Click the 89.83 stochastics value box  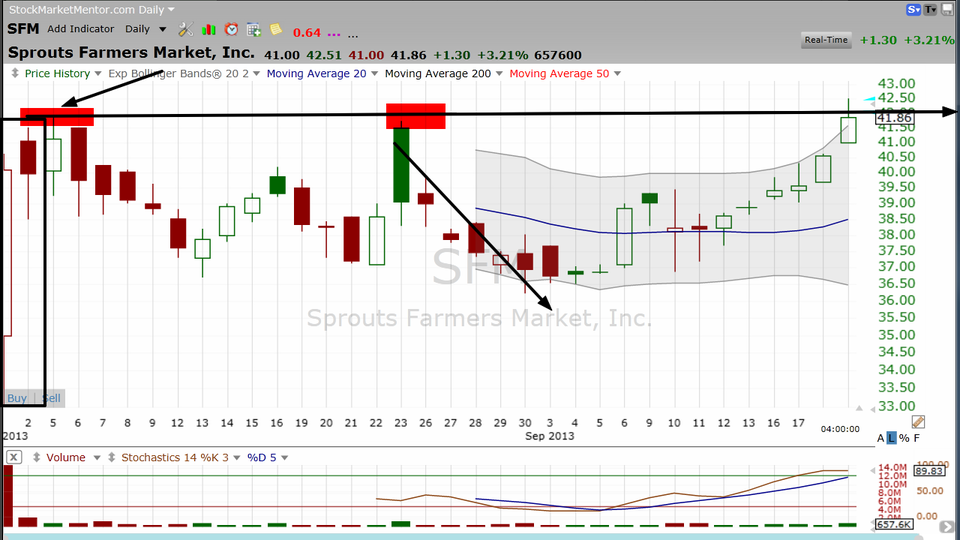coord(928,471)
